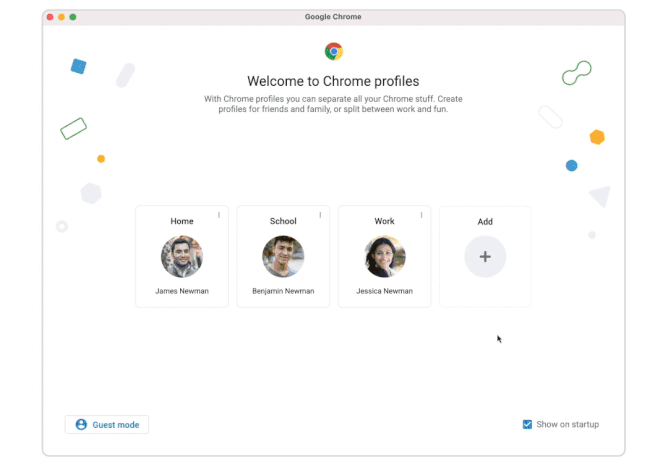Open the Guest mode button
Image resolution: width=668 pixels, height=472 pixels.
[x=107, y=425]
